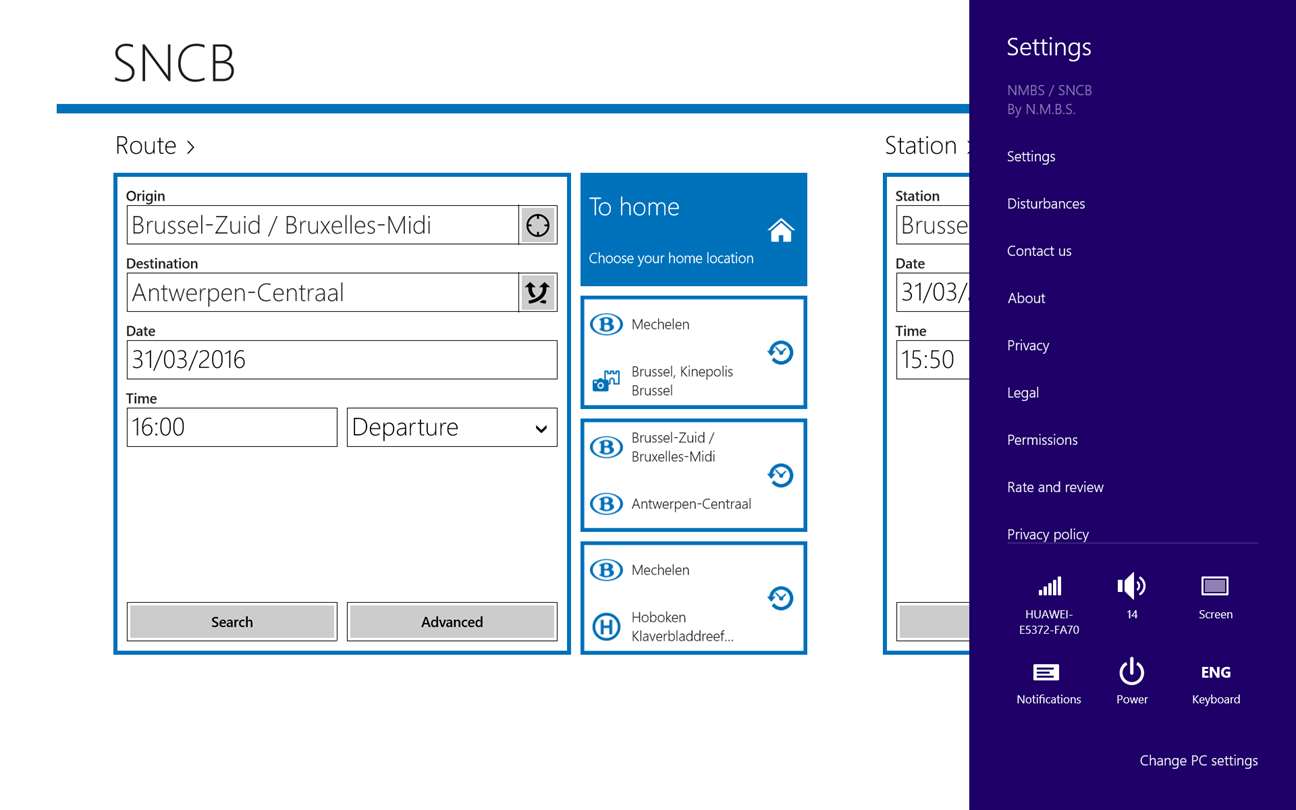The width and height of the screenshot is (1296, 810).
Task: Click history clock icon on Mechelen–Kinepolis tile
Action: click(x=780, y=352)
